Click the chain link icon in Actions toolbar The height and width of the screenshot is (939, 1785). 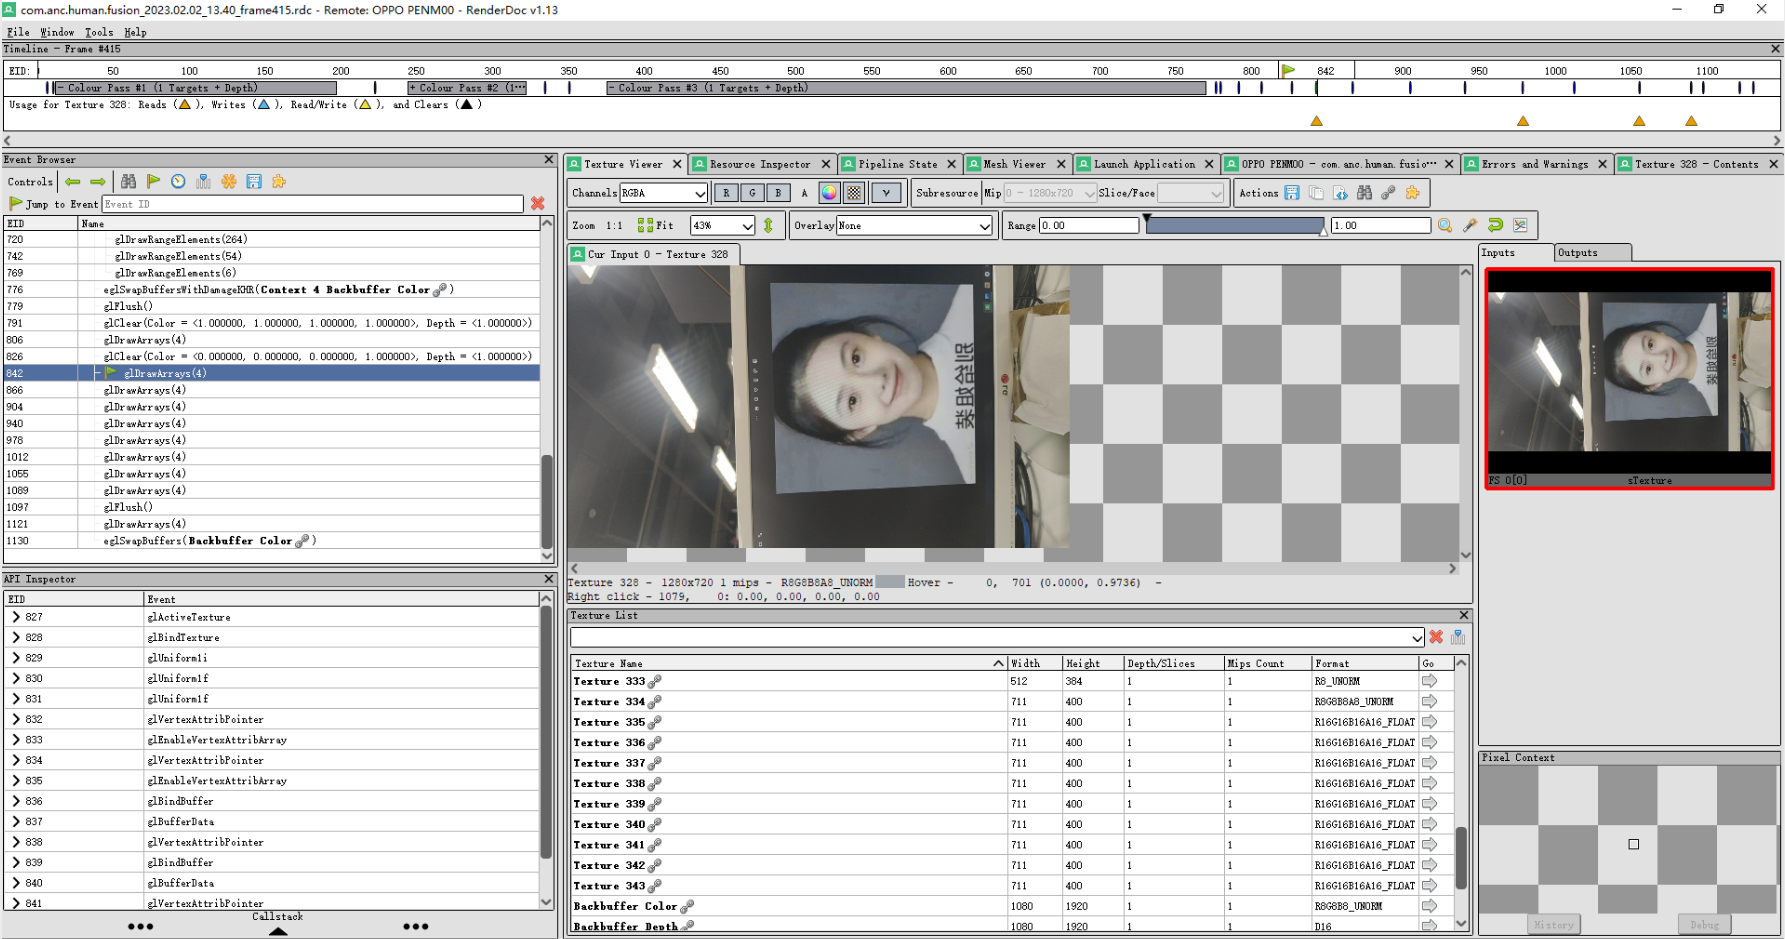point(1388,193)
